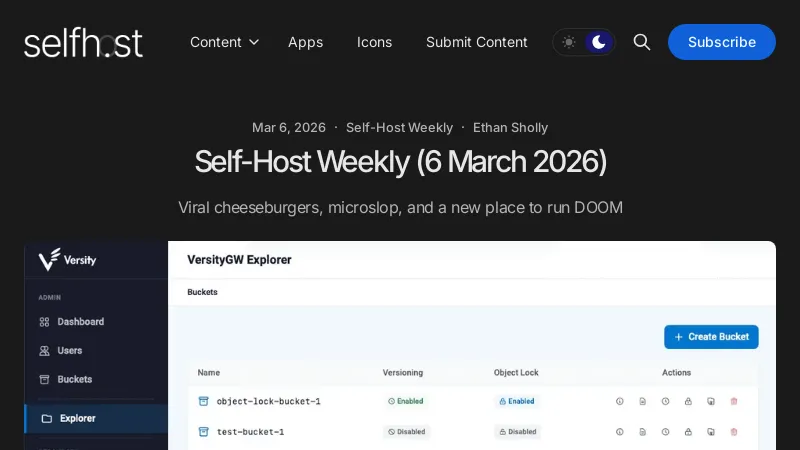Screen dimensions: 800x450
Task: Click the Create Bucket button
Action: [x=711, y=337]
